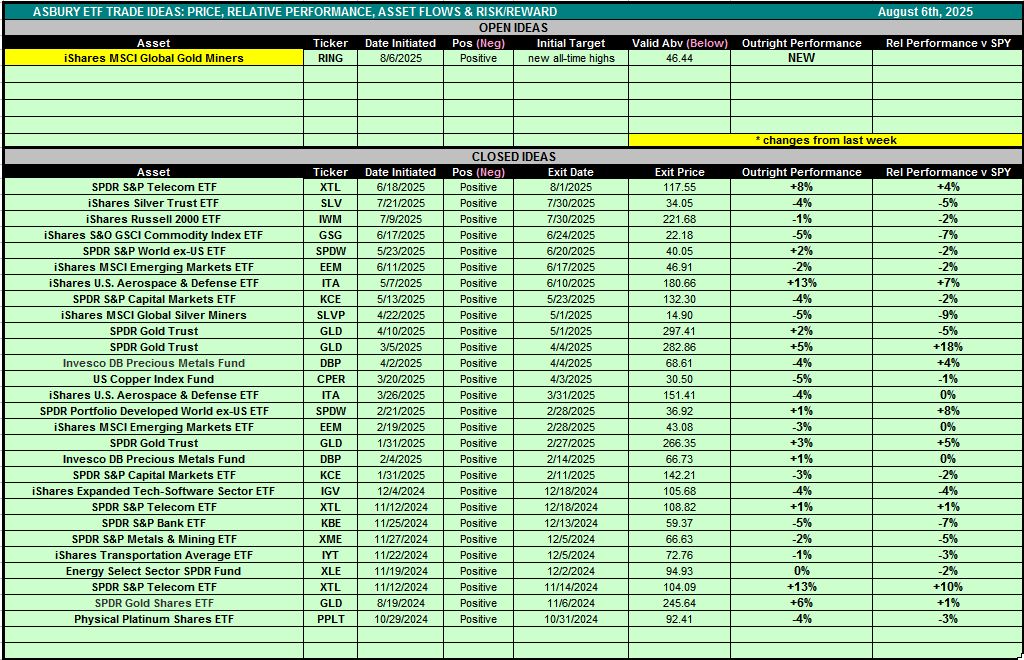1024x660 pixels.
Task: Click the 46.44 valid-above value
Action: point(679,58)
